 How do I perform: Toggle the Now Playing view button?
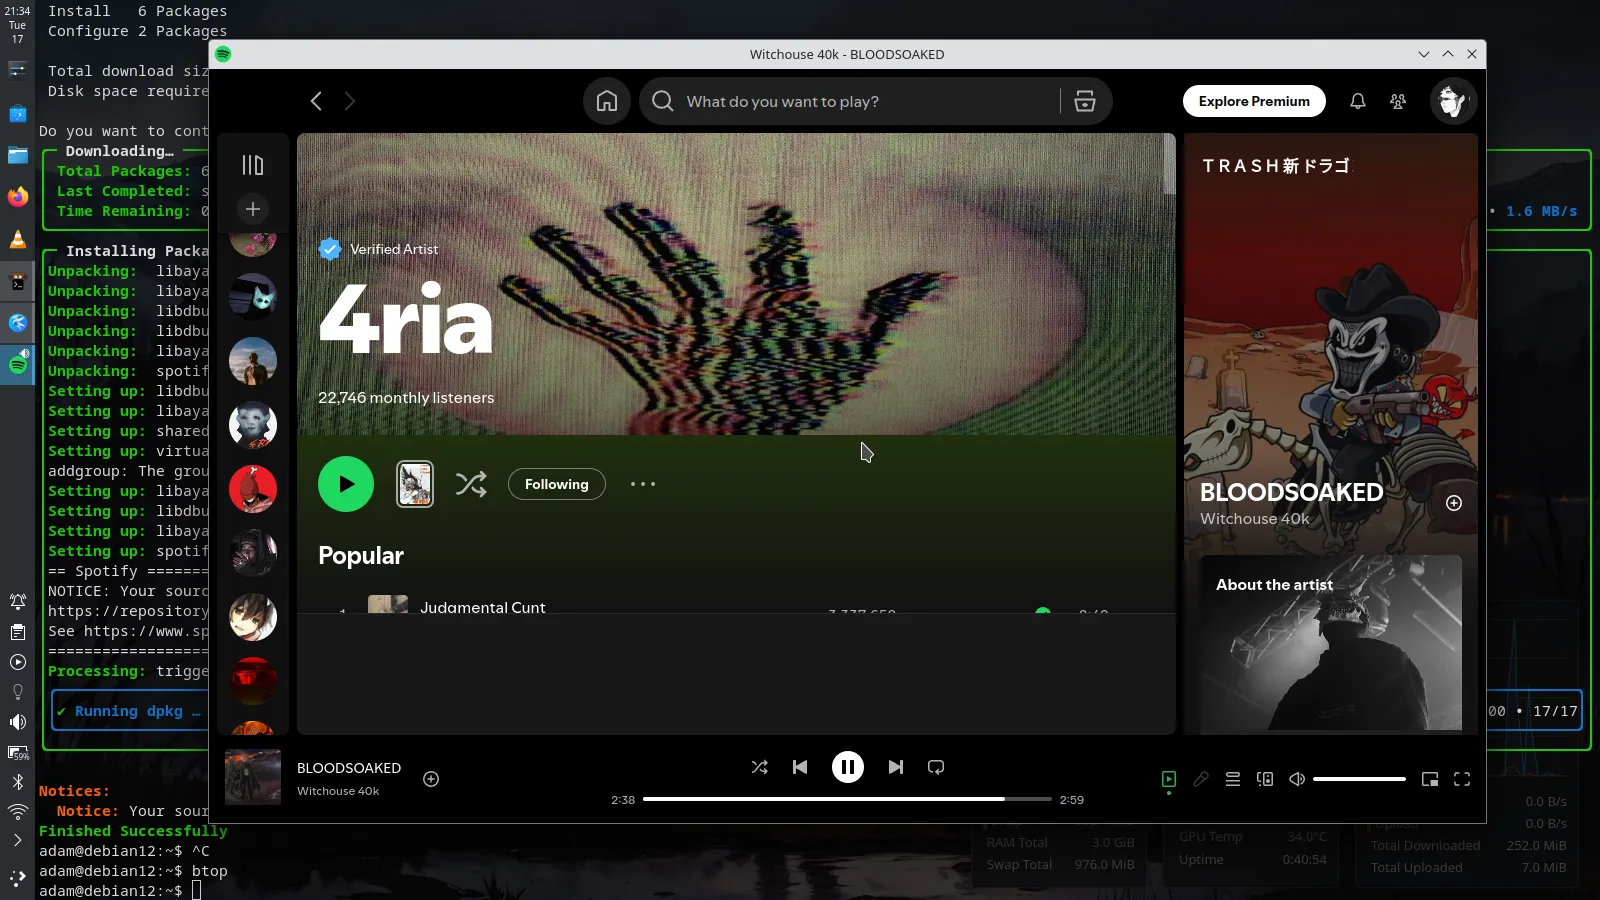point(1169,779)
